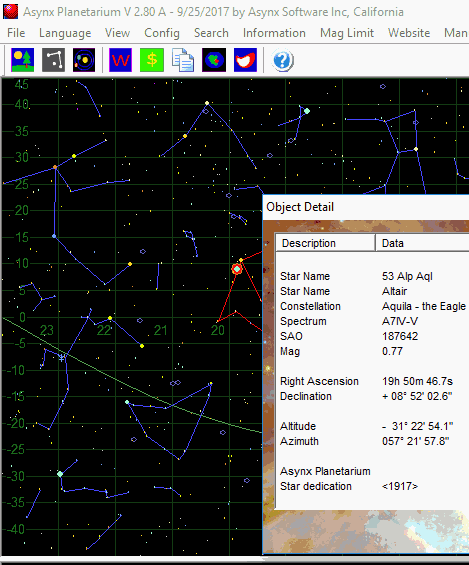This screenshot has height=565, width=469.
Task: Click the Description column header
Action: coord(325,243)
